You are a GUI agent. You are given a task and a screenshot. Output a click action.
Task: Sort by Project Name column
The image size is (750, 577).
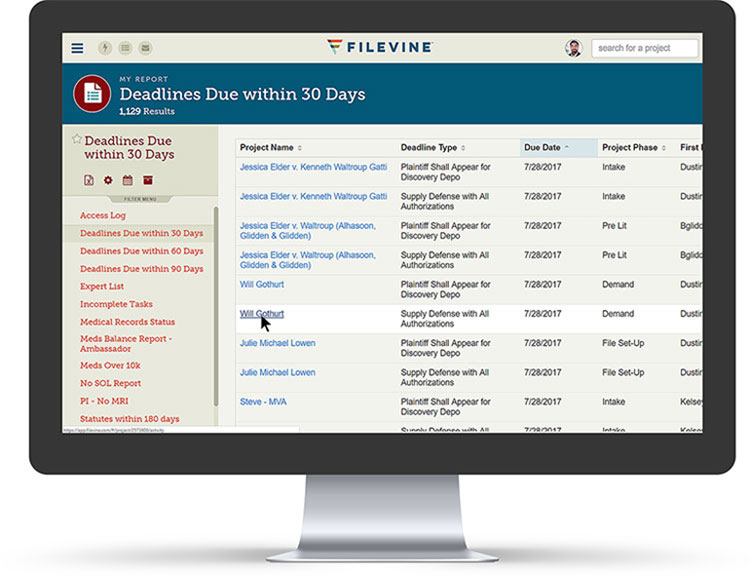pyautogui.click(x=271, y=147)
